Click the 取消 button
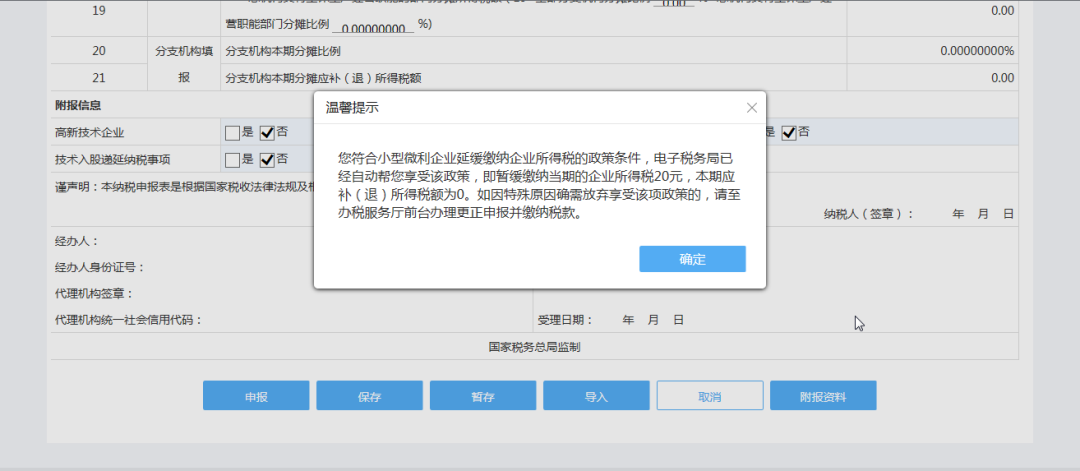The height and width of the screenshot is (471, 1080). click(709, 396)
